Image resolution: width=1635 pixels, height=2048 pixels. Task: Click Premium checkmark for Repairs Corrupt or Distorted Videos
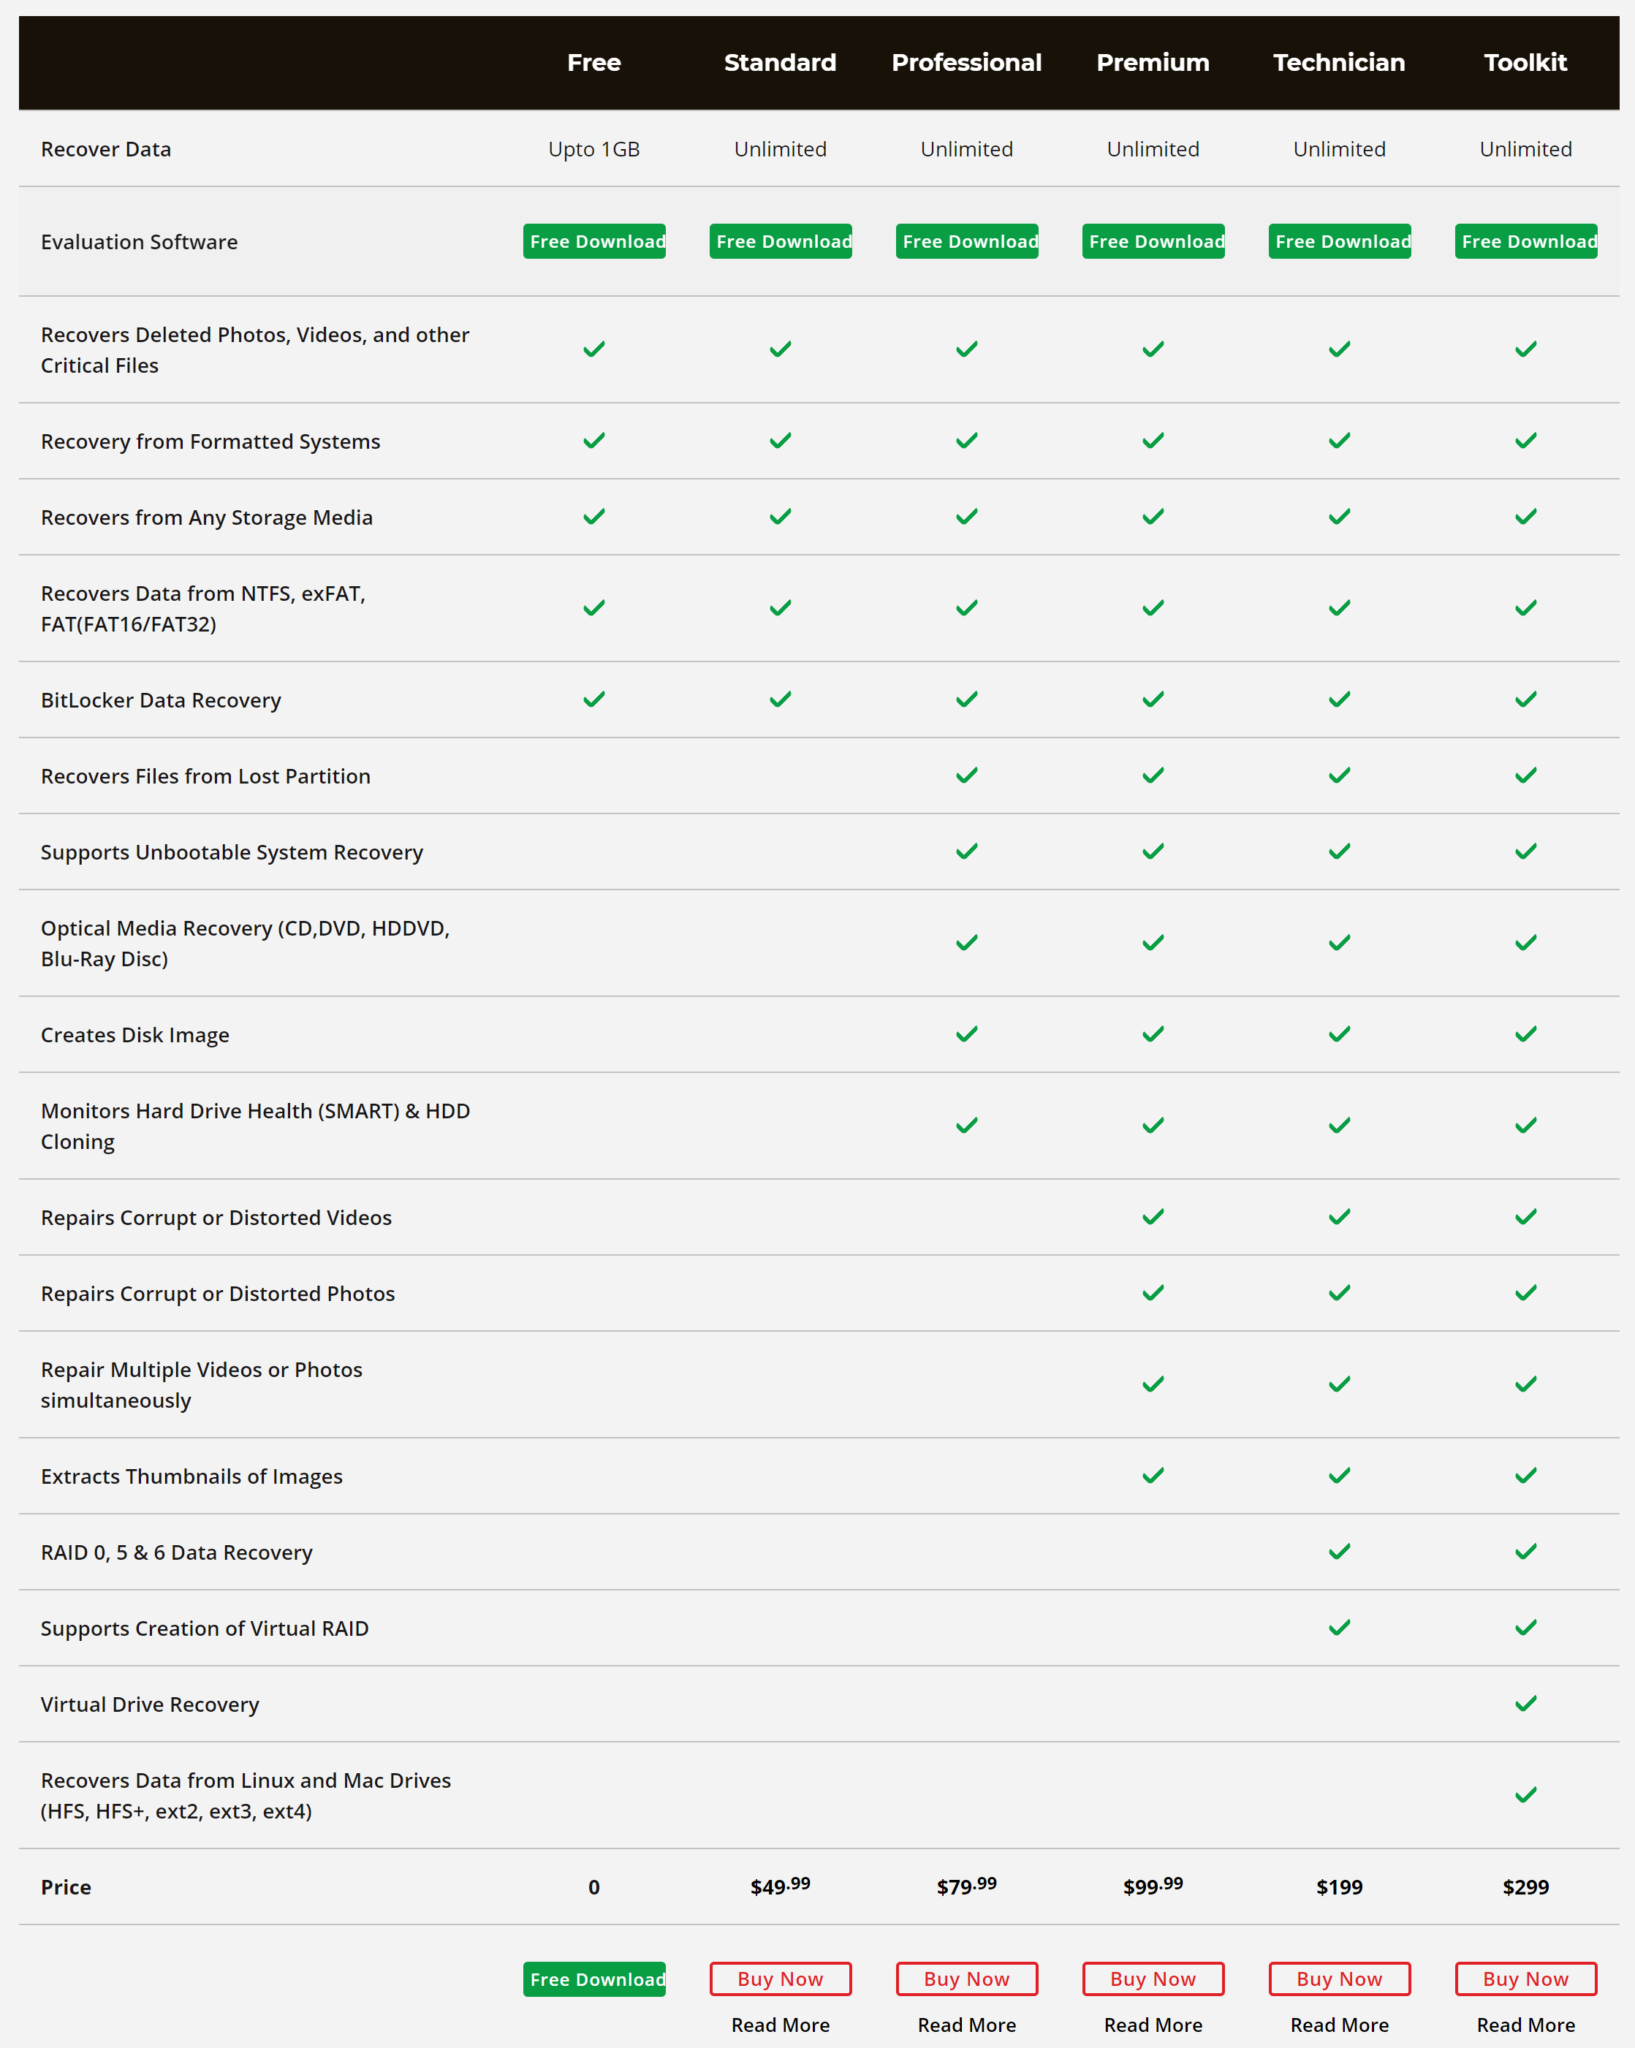click(x=1153, y=1217)
